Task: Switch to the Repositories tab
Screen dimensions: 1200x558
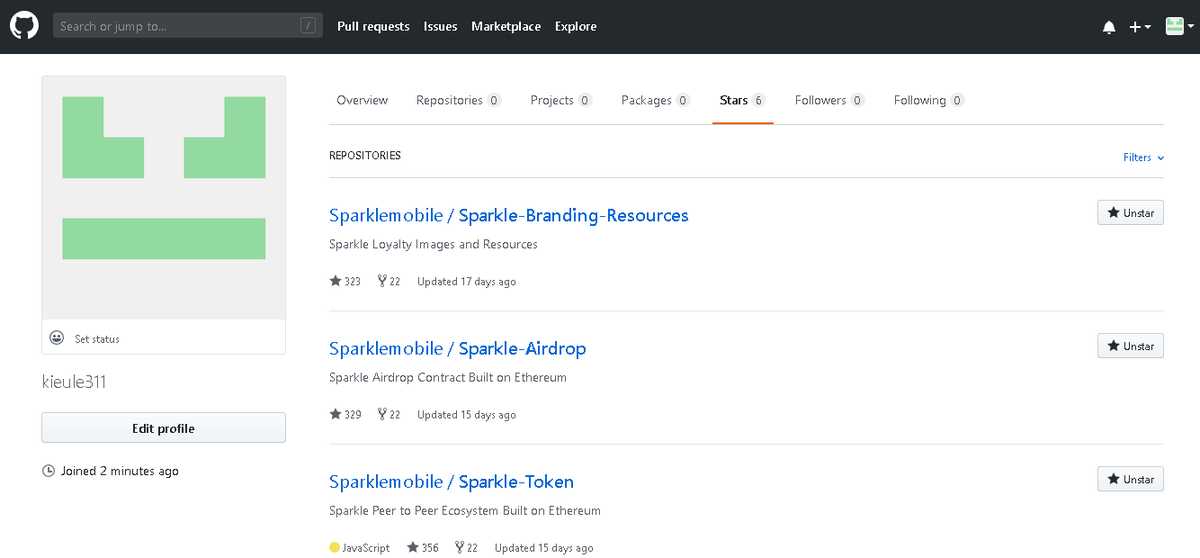Action: [458, 100]
